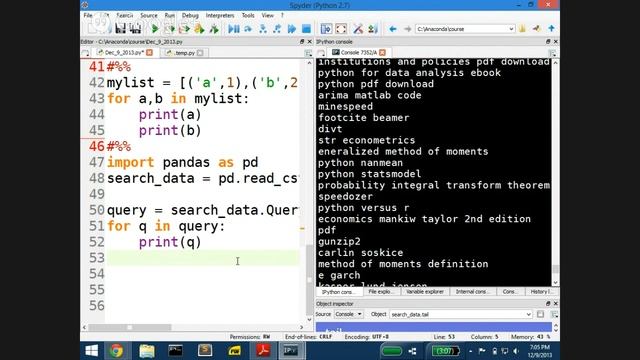Click the Save all files icon
The image size is (640, 360).
tap(135, 29)
